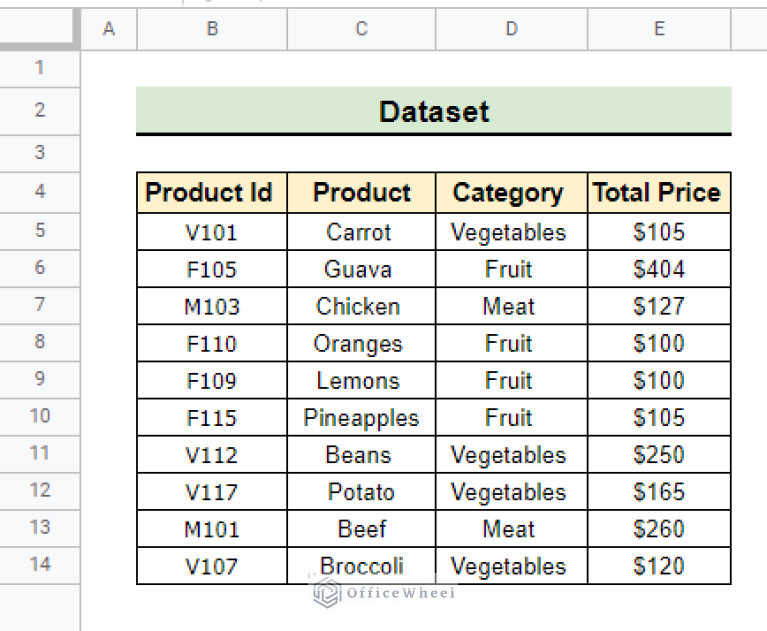Image resolution: width=767 pixels, height=631 pixels.
Task: Select column B header
Action: [212, 30]
